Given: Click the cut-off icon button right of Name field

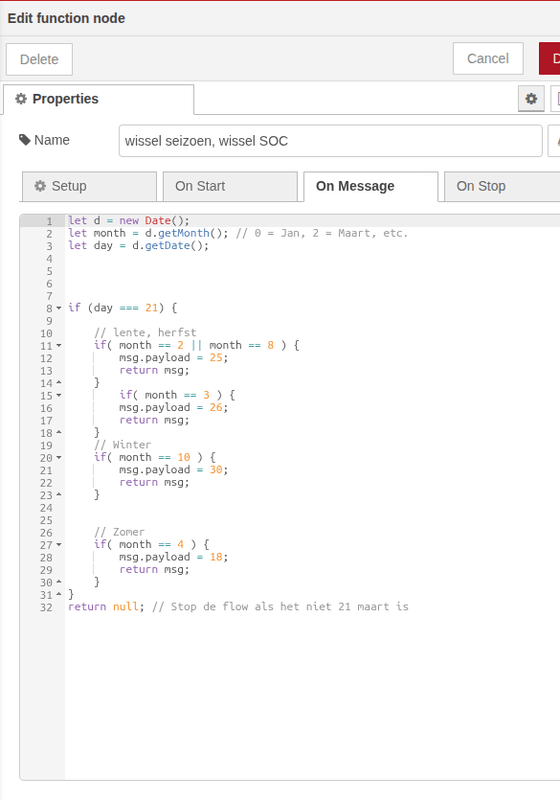Looking at the screenshot, I should (x=554, y=141).
